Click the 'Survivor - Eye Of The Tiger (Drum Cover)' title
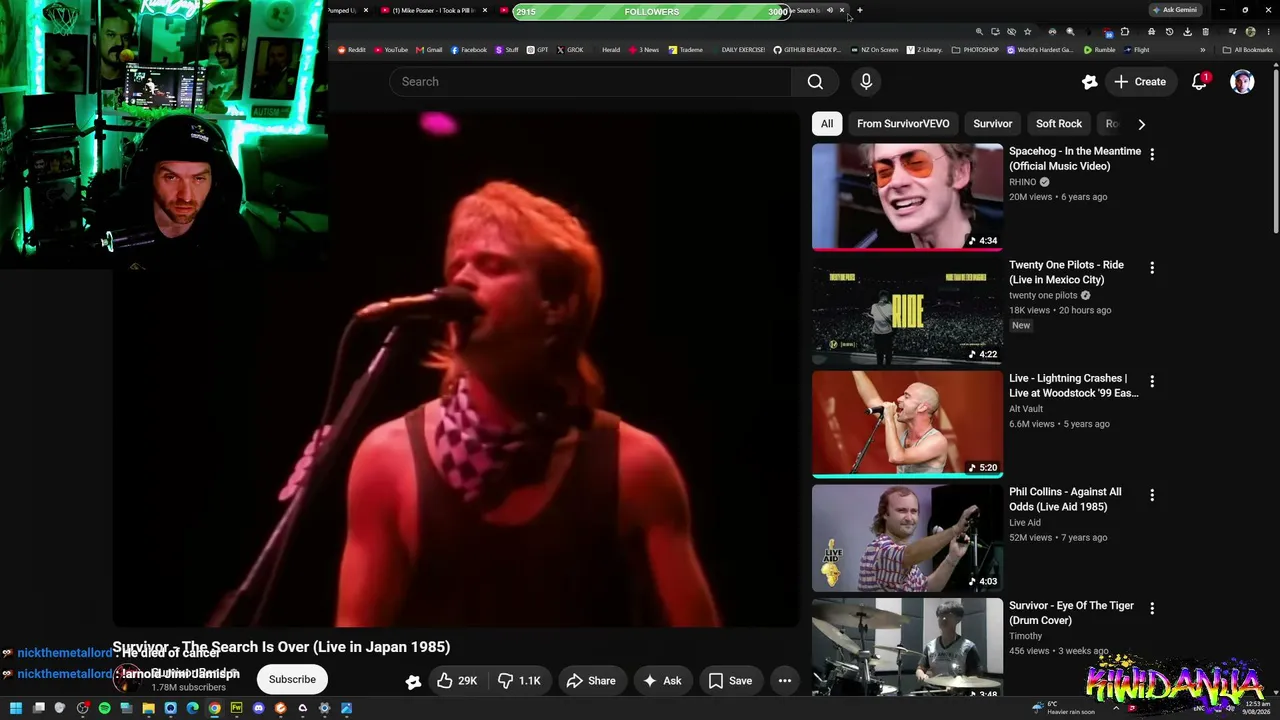Image resolution: width=1280 pixels, height=720 pixels. (1069, 613)
